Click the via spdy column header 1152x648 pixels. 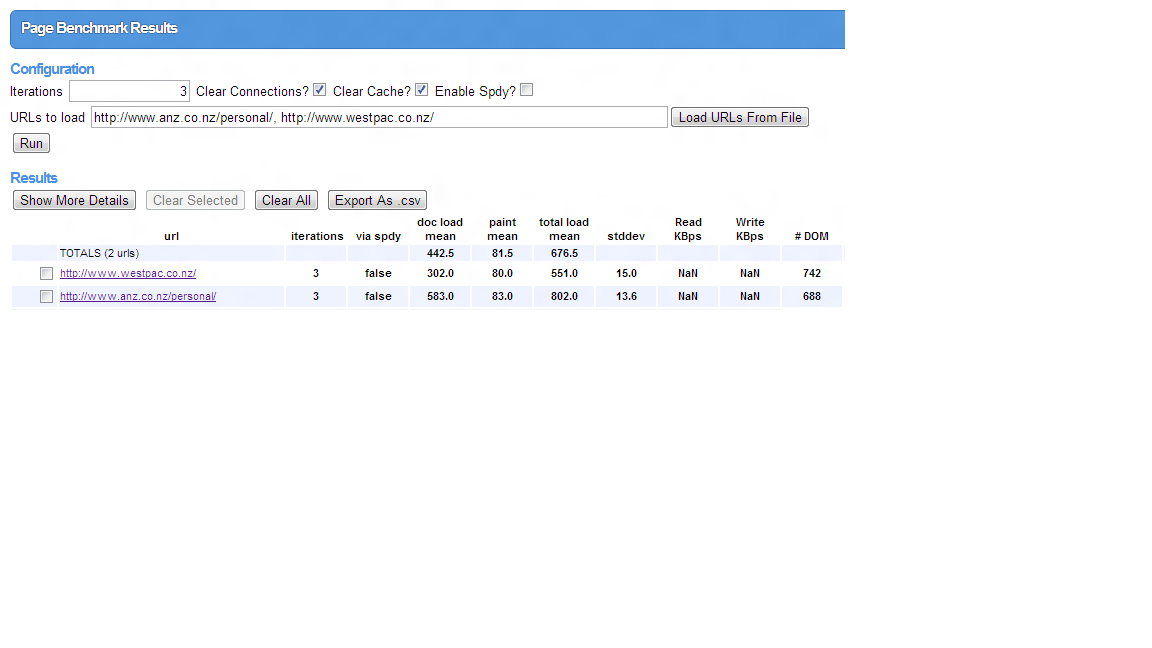[378, 237]
